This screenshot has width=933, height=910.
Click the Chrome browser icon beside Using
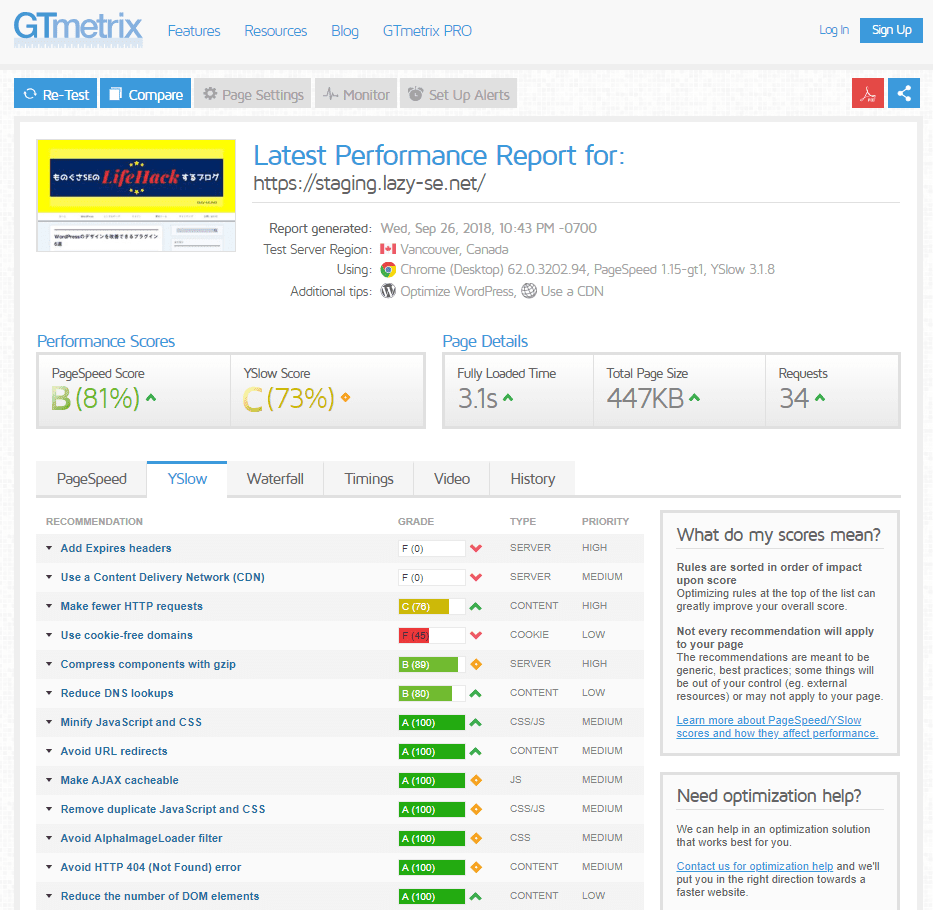387,269
